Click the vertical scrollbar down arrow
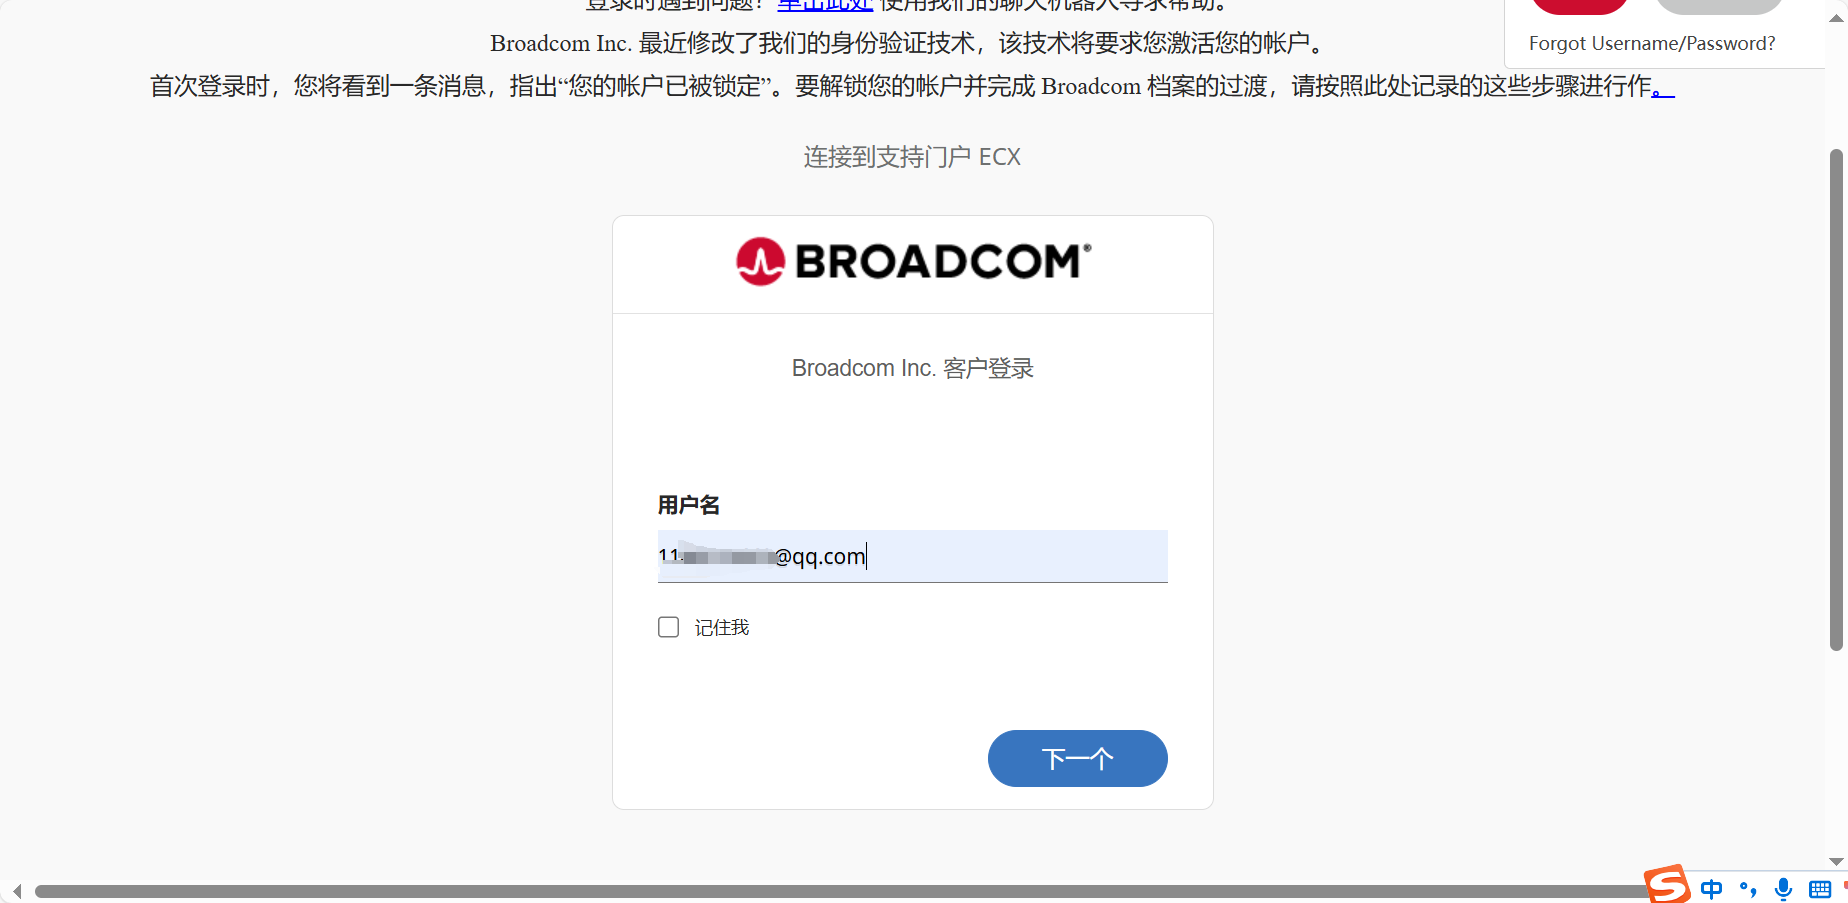The height and width of the screenshot is (903, 1848). 1836,861
